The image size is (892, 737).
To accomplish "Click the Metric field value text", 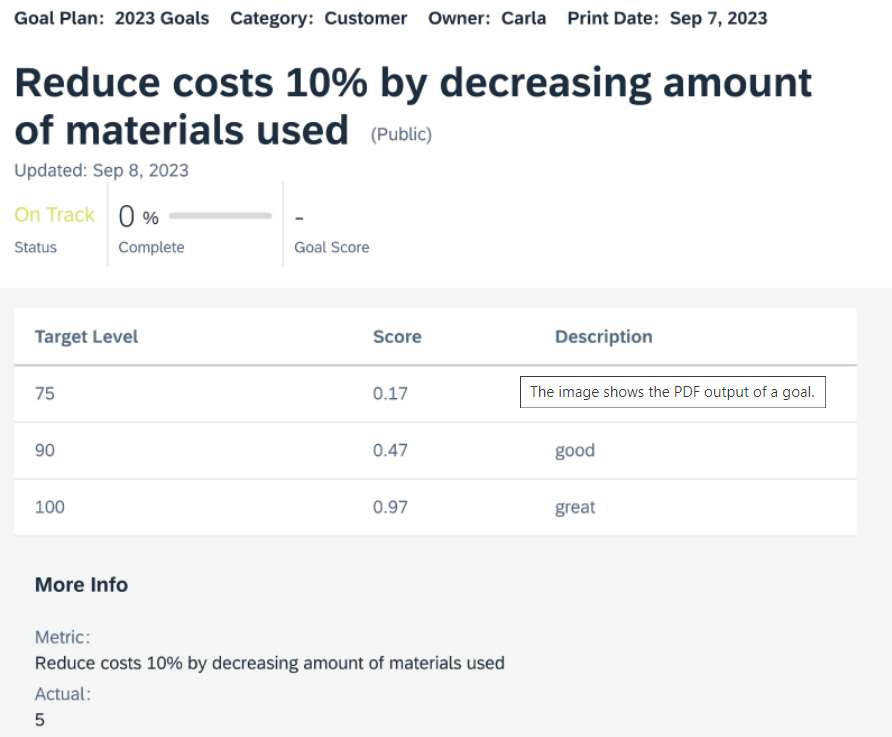I will pos(270,663).
